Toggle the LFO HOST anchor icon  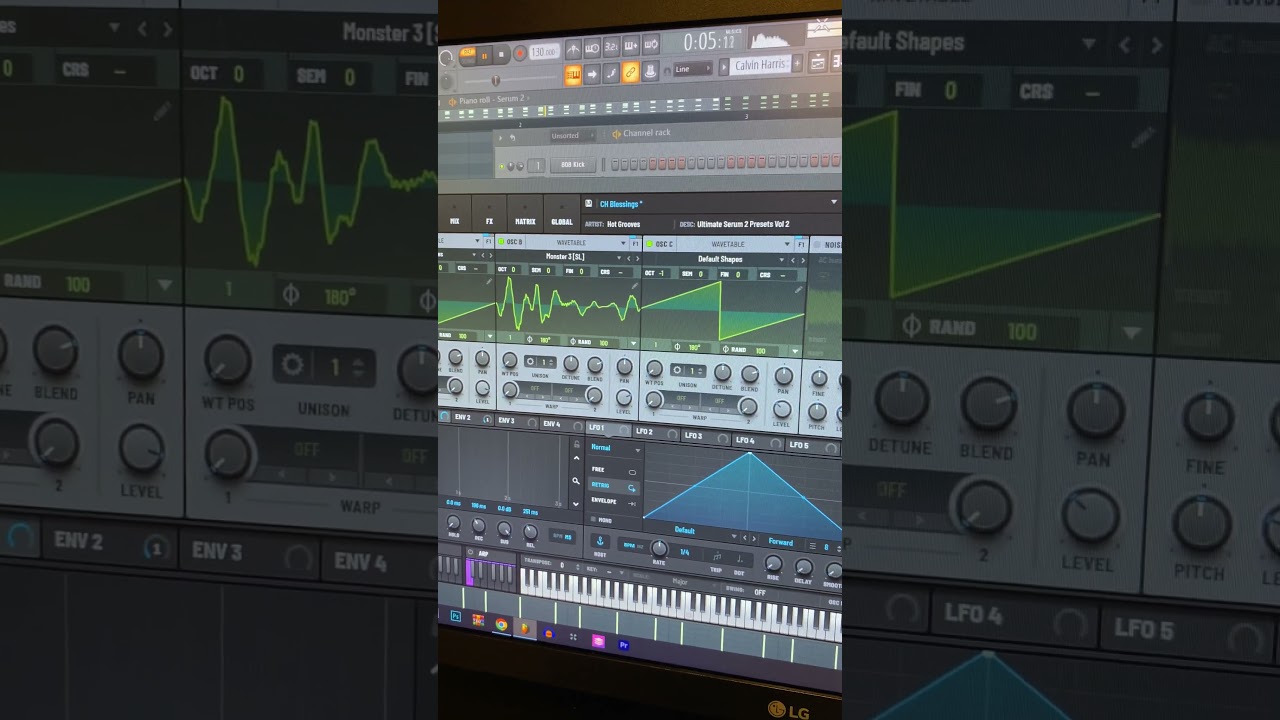[600, 541]
